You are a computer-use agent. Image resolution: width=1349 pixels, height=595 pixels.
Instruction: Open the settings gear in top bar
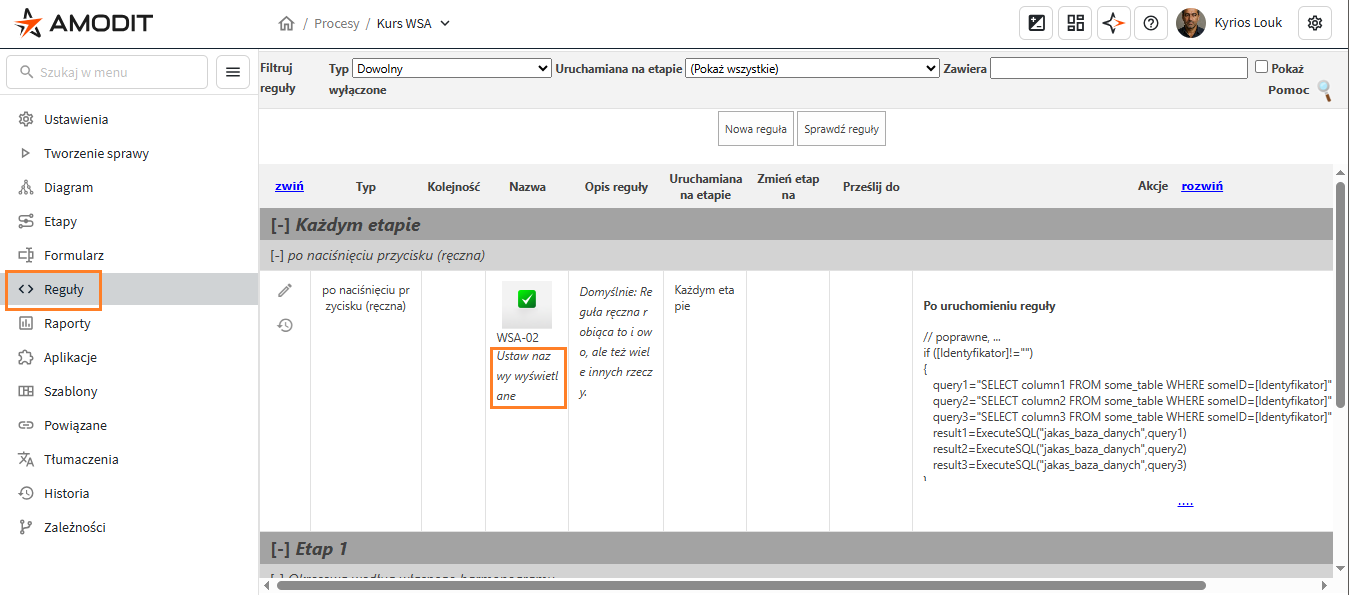pos(1315,23)
